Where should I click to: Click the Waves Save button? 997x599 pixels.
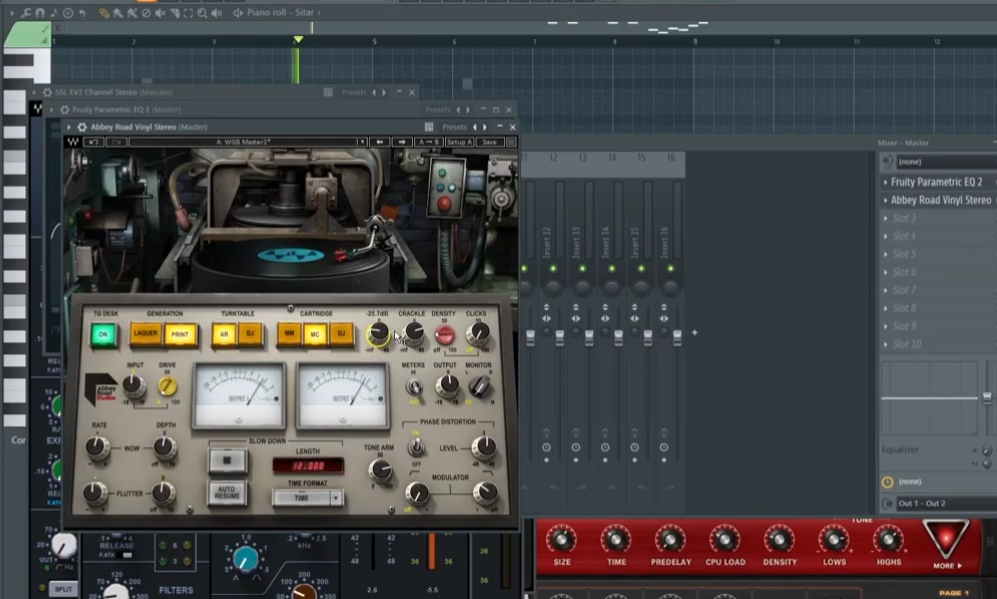point(489,142)
